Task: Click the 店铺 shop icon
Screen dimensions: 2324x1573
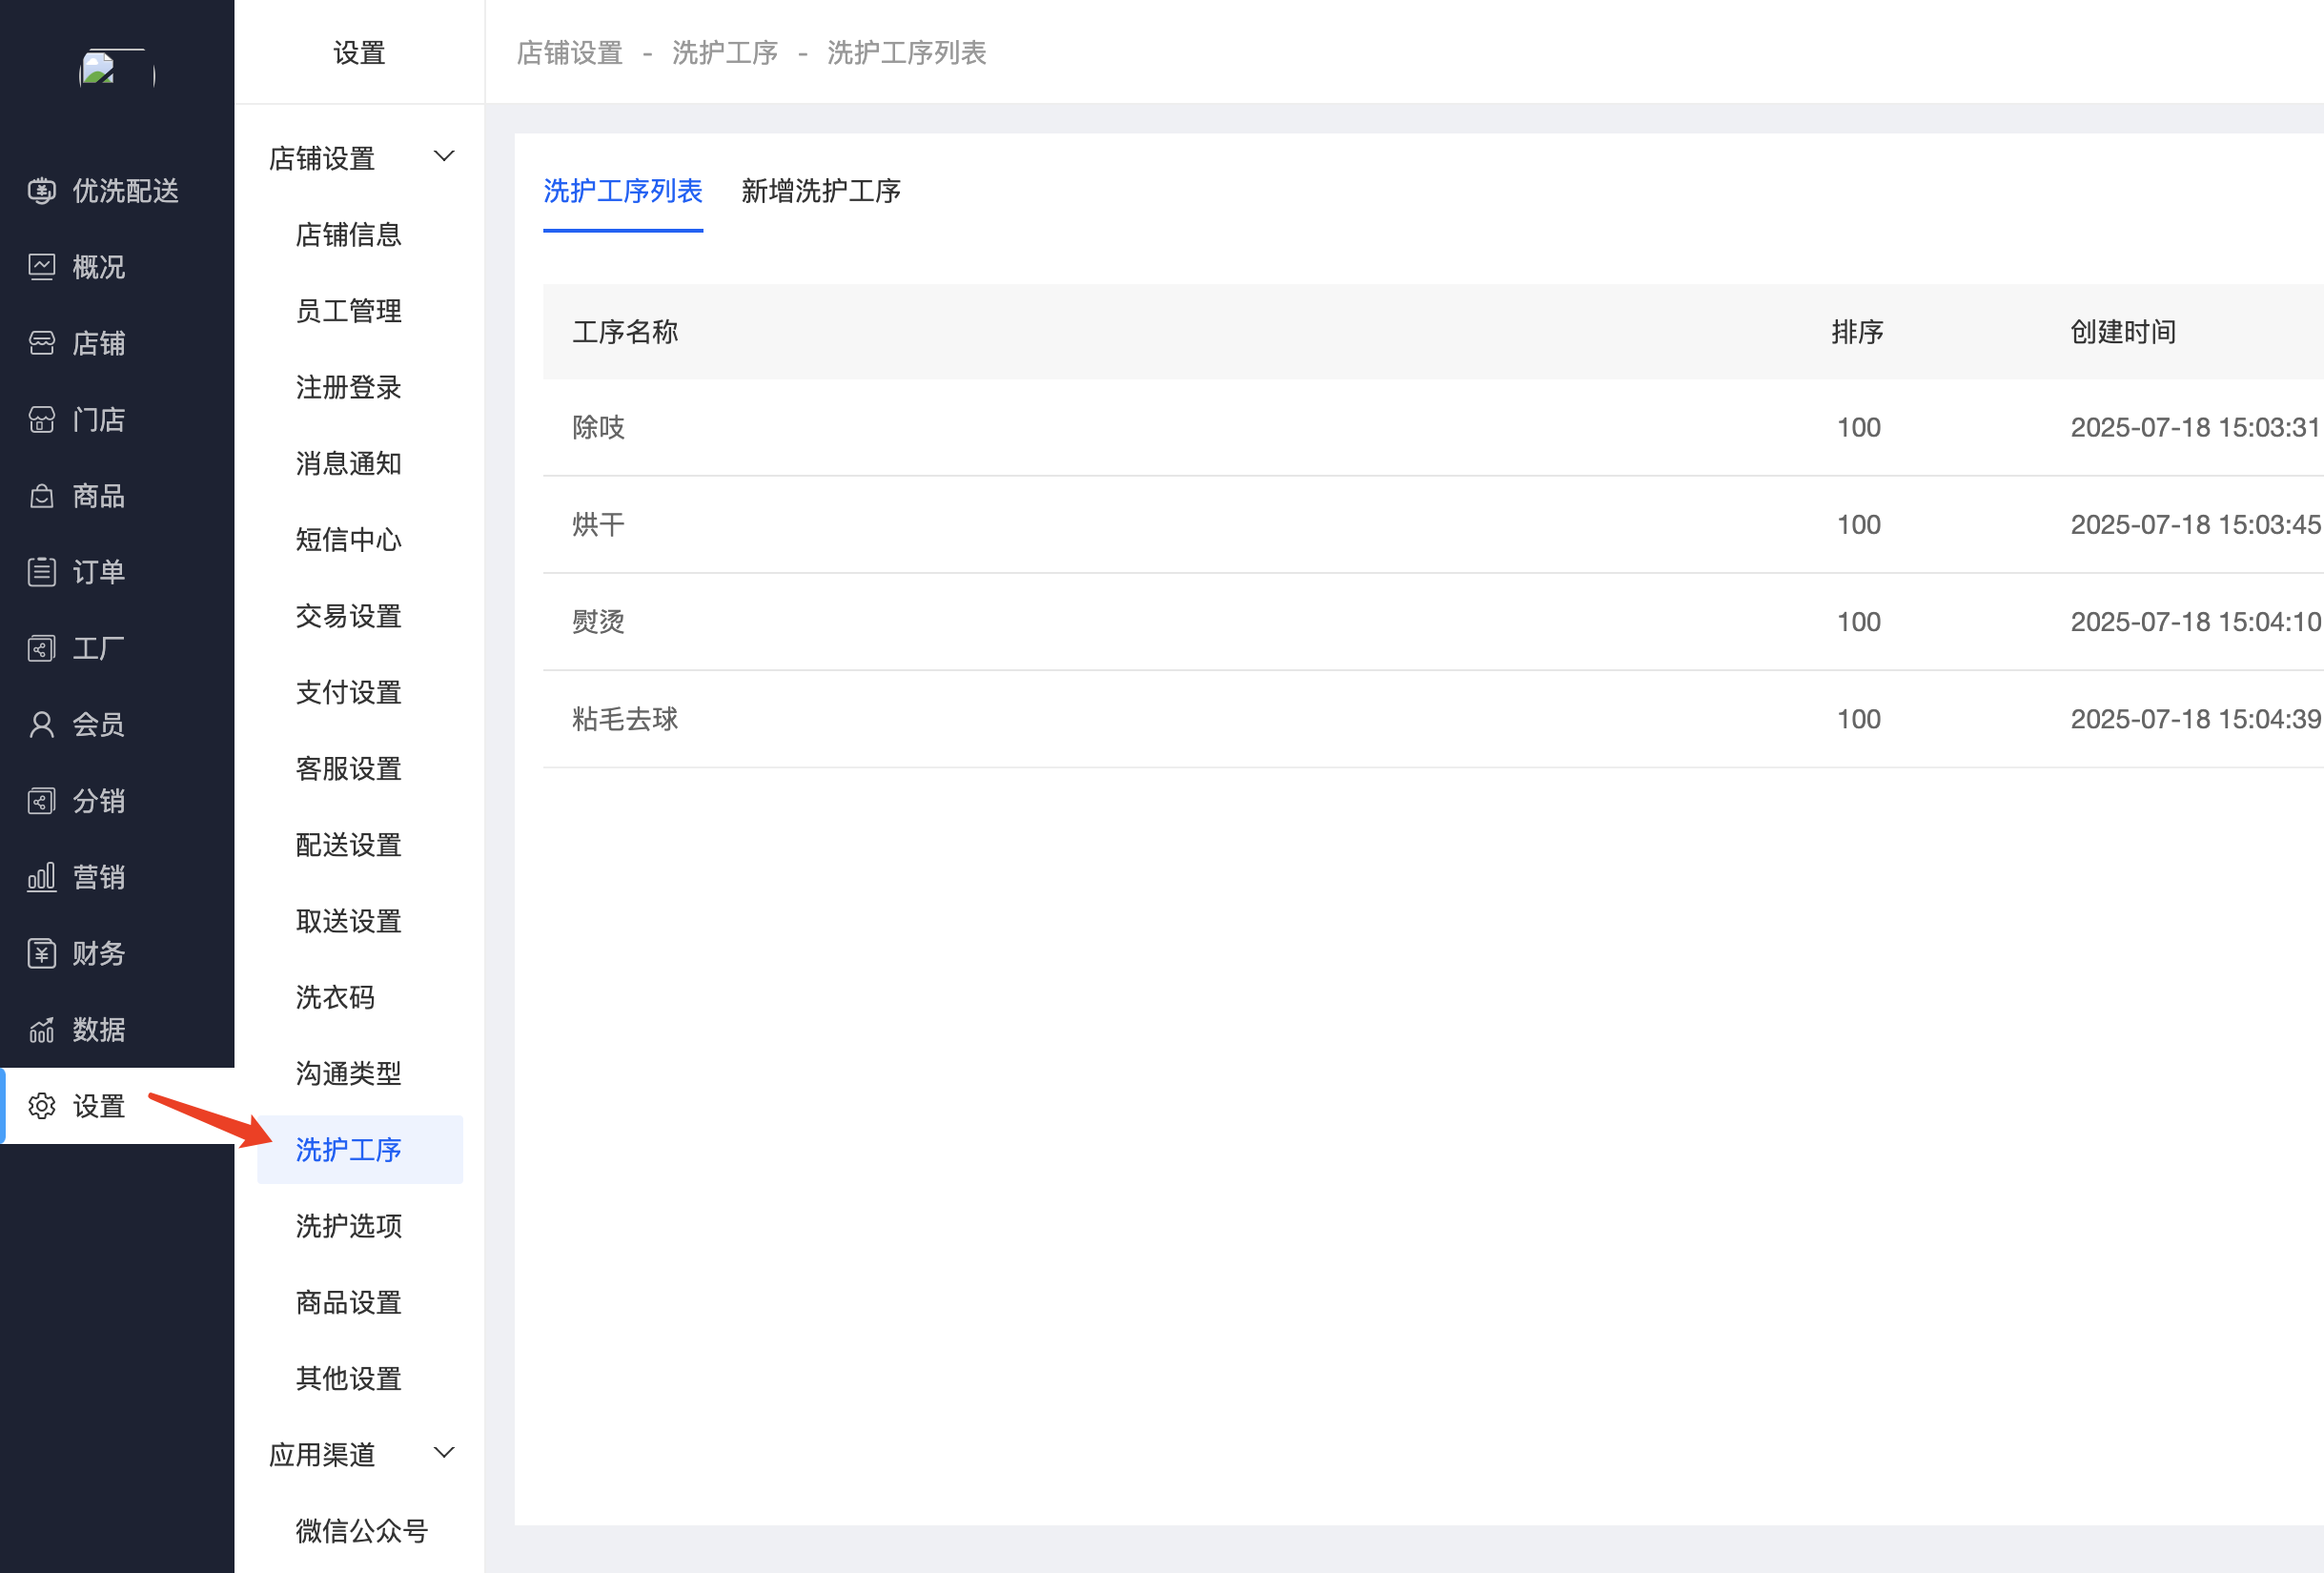Action: tap(41, 343)
